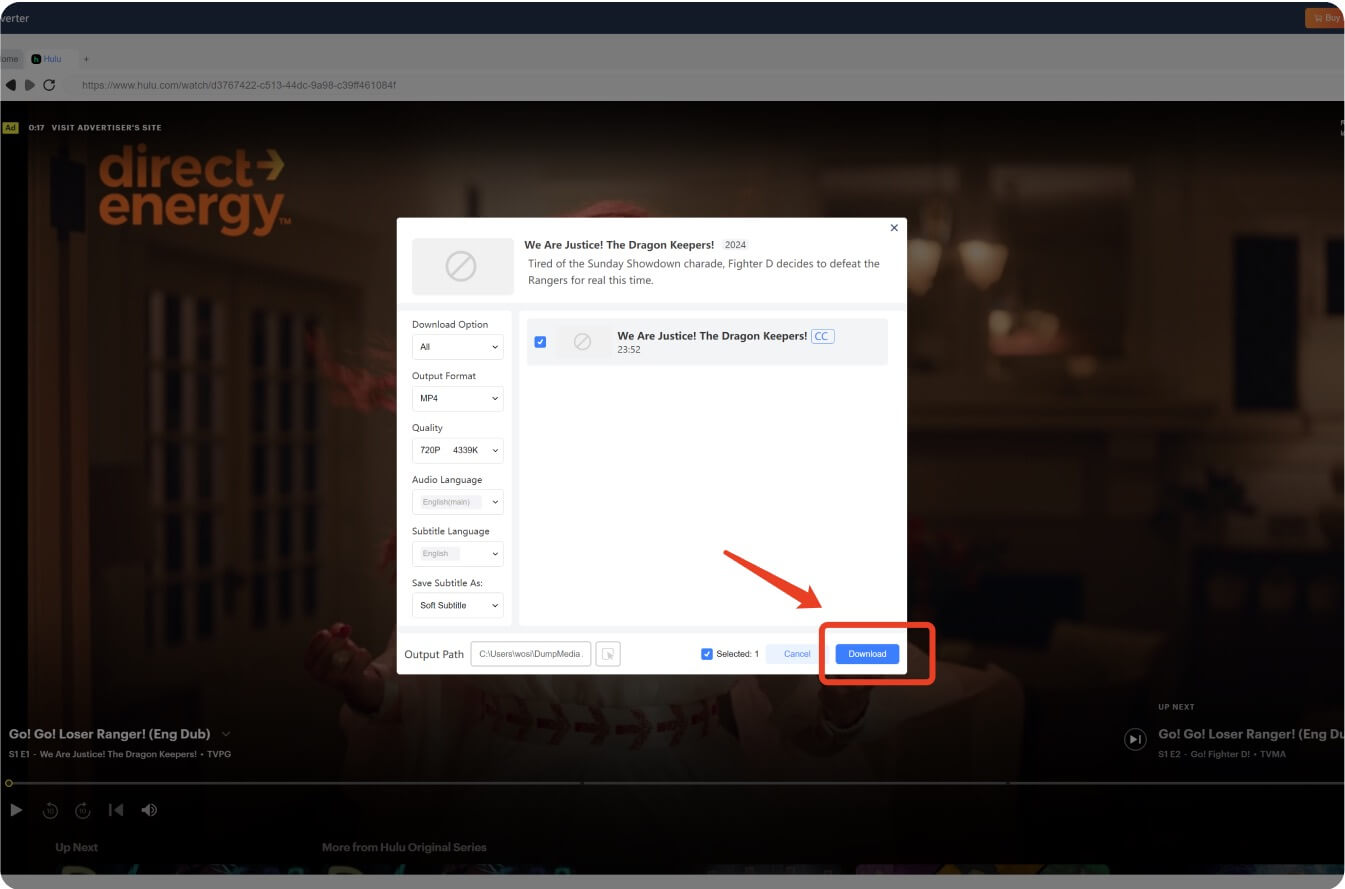
Task: Click the large series thumbnail placeholder in header
Action: tap(462, 266)
